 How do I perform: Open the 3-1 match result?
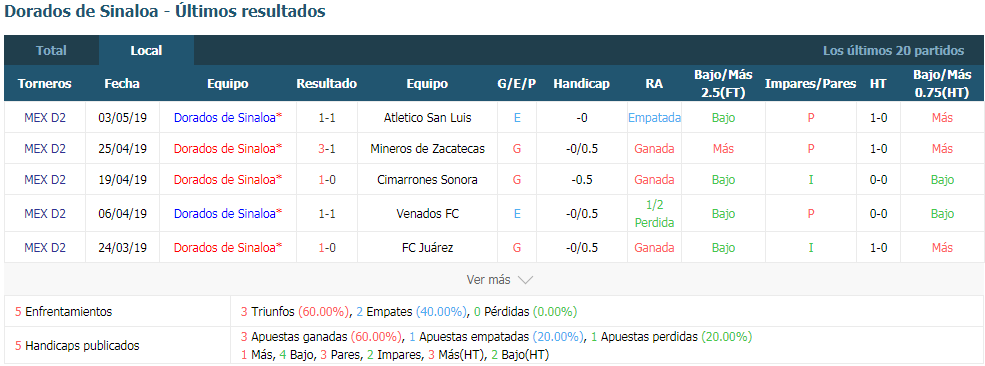pos(327,149)
